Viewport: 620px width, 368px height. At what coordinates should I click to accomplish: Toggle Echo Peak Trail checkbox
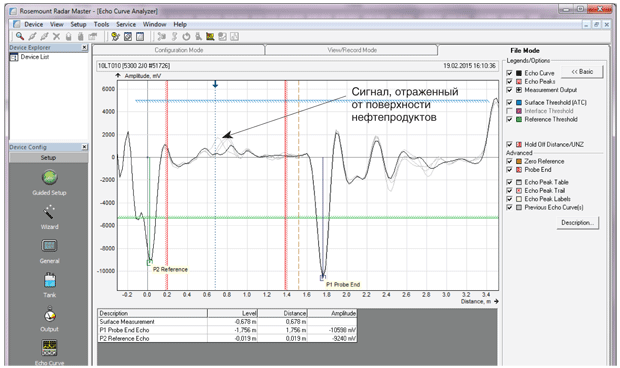[x=509, y=191]
